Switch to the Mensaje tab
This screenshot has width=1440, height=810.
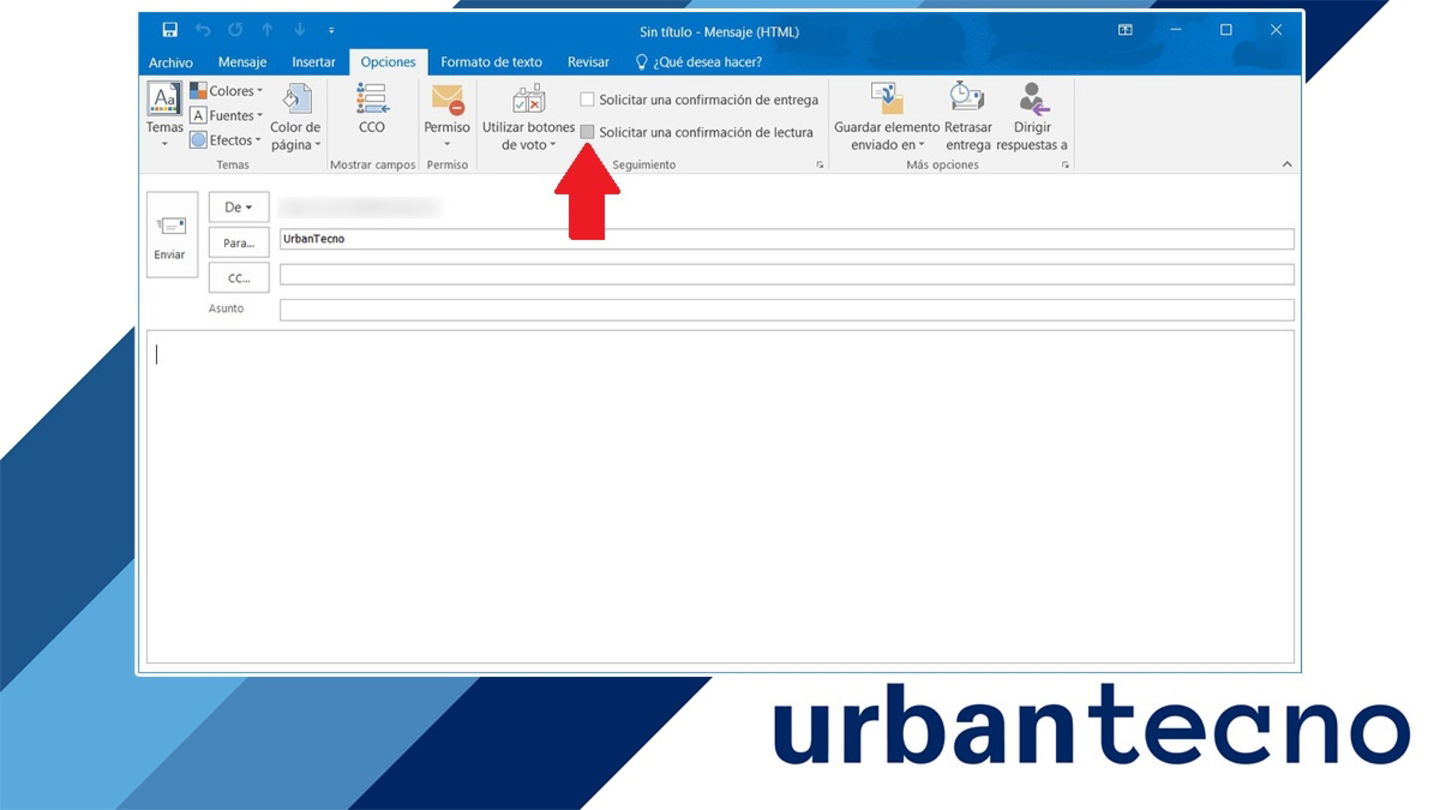pyautogui.click(x=242, y=62)
